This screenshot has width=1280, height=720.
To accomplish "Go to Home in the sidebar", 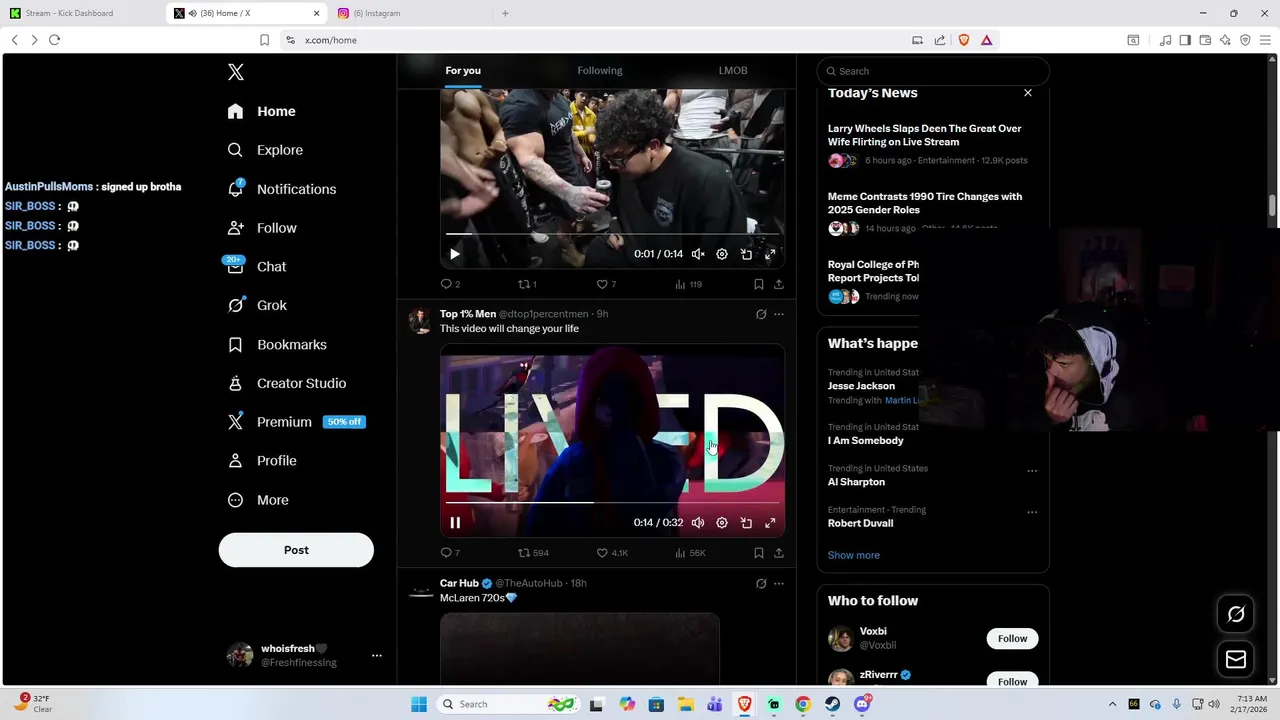I will pos(261,111).
